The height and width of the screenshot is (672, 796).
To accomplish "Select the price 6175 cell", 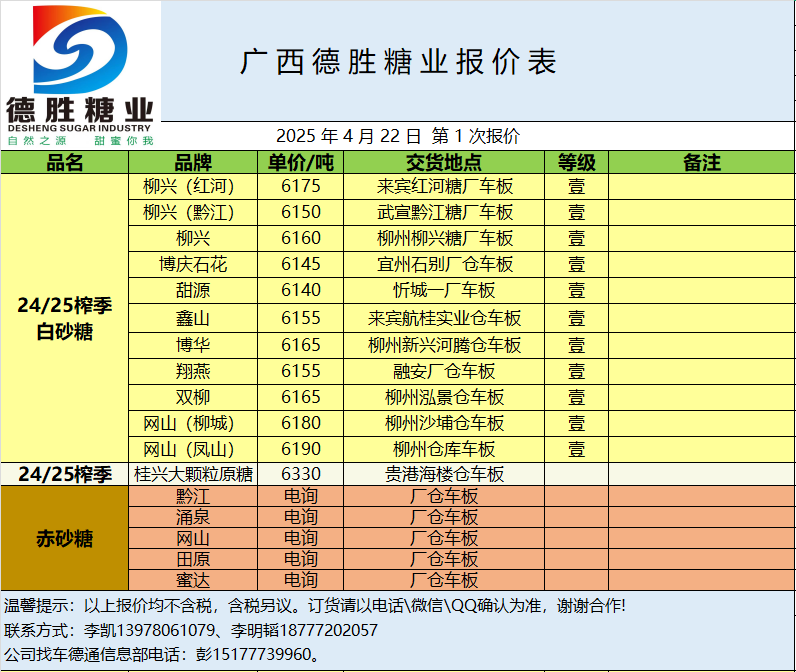I will point(301,186).
